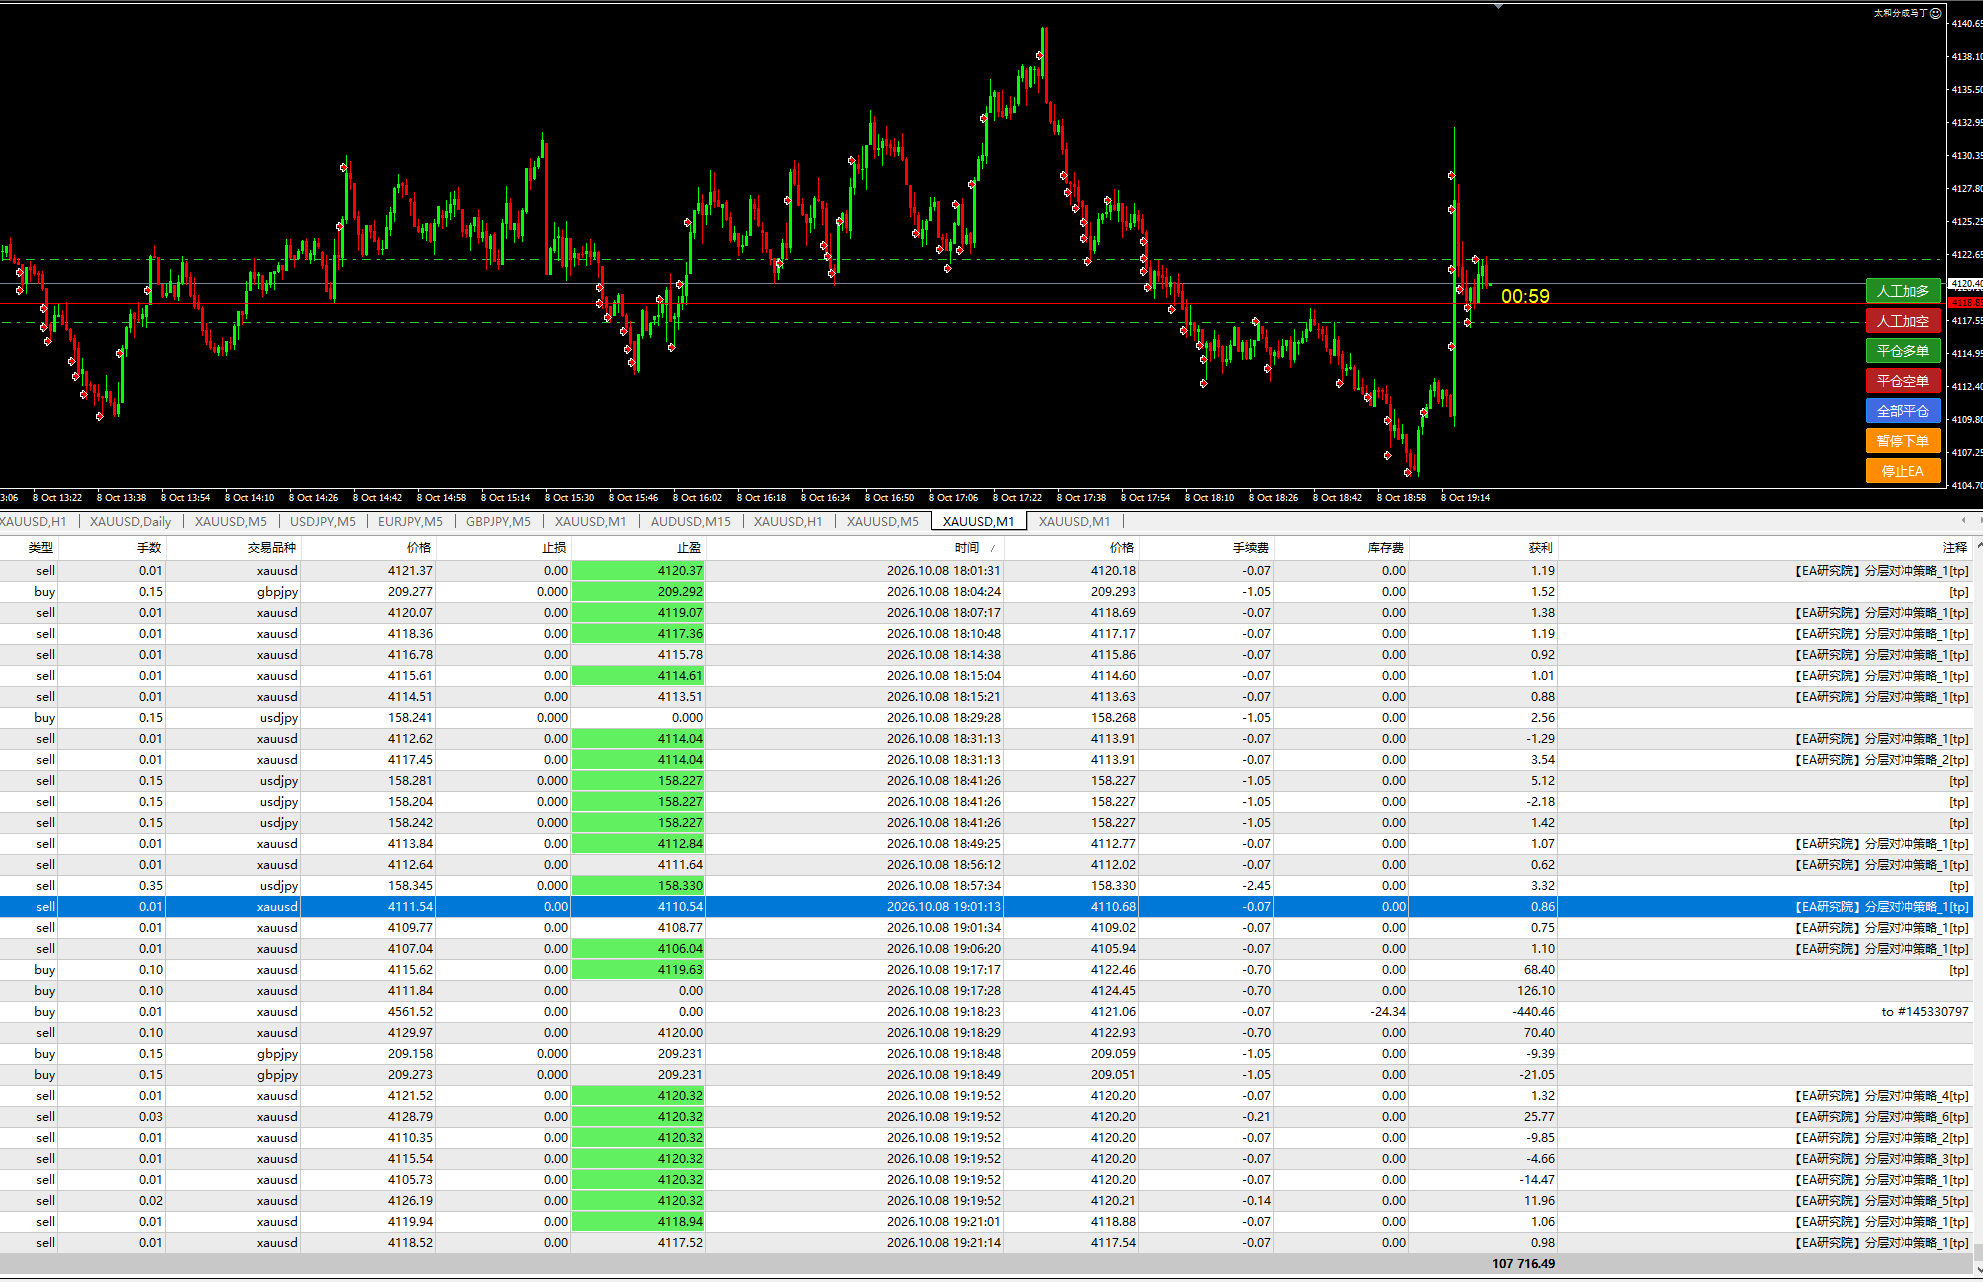1983x1282 pixels.
Task: Open the AUDUSD,M15 chart tab
Action: point(690,521)
